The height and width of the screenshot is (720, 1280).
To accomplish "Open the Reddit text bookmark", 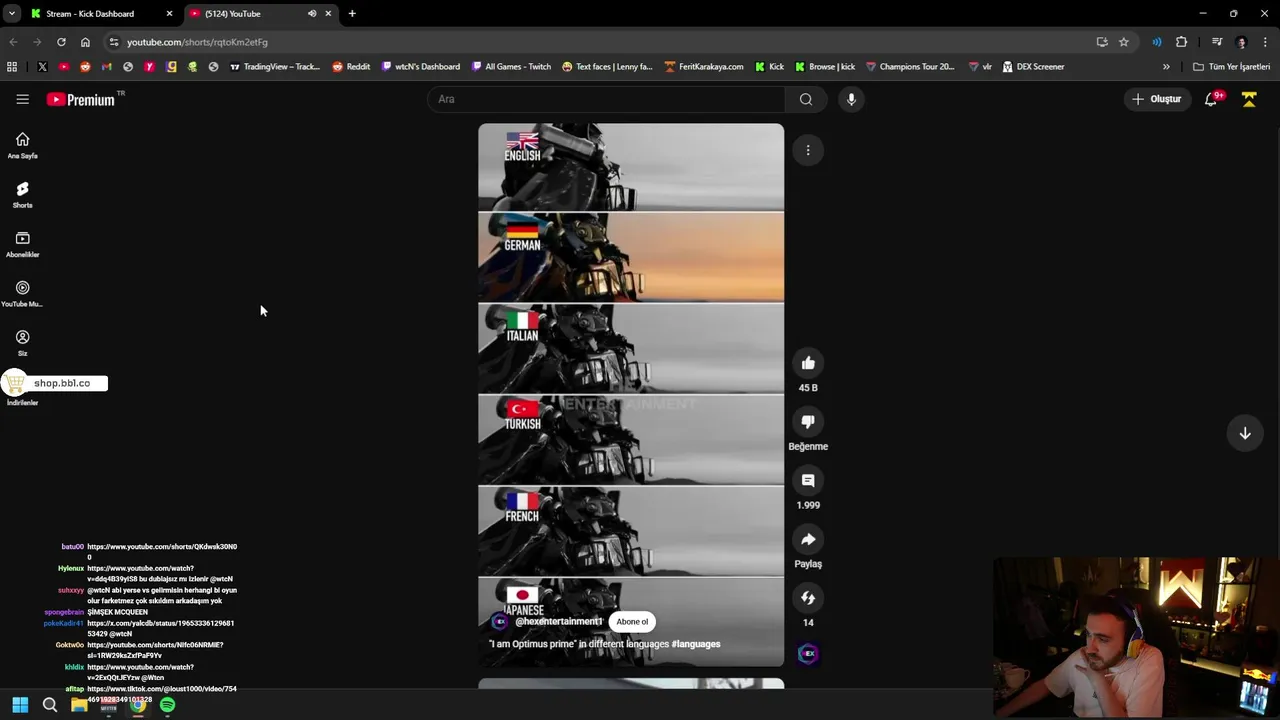I will [351, 67].
